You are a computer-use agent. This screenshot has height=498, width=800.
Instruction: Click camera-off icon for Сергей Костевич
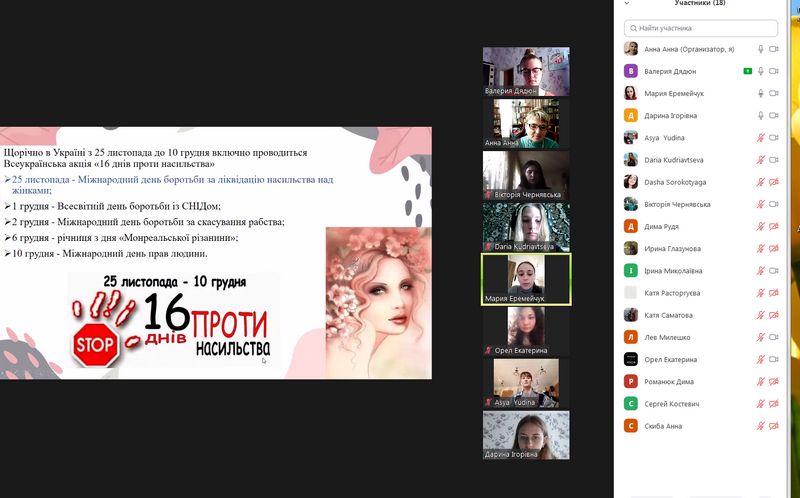coord(773,404)
